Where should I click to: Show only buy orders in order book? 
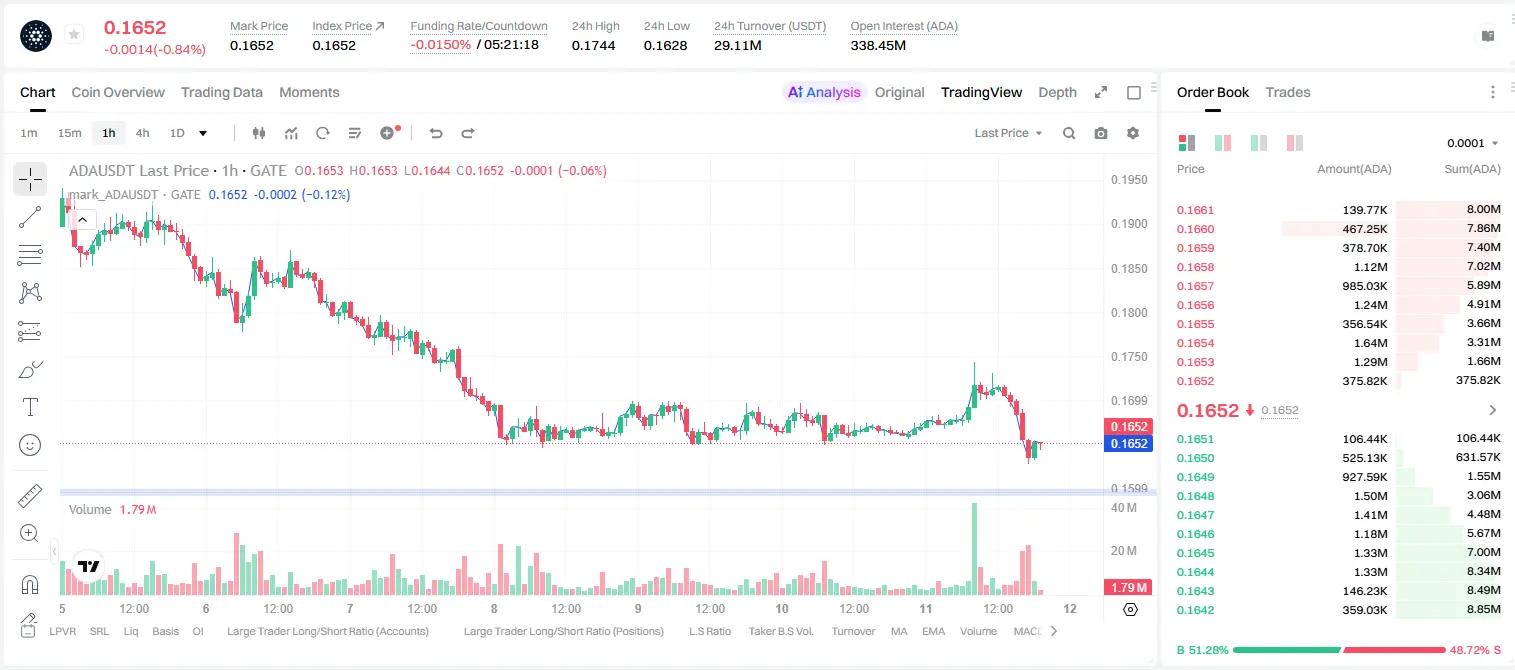pyautogui.click(x=1259, y=143)
